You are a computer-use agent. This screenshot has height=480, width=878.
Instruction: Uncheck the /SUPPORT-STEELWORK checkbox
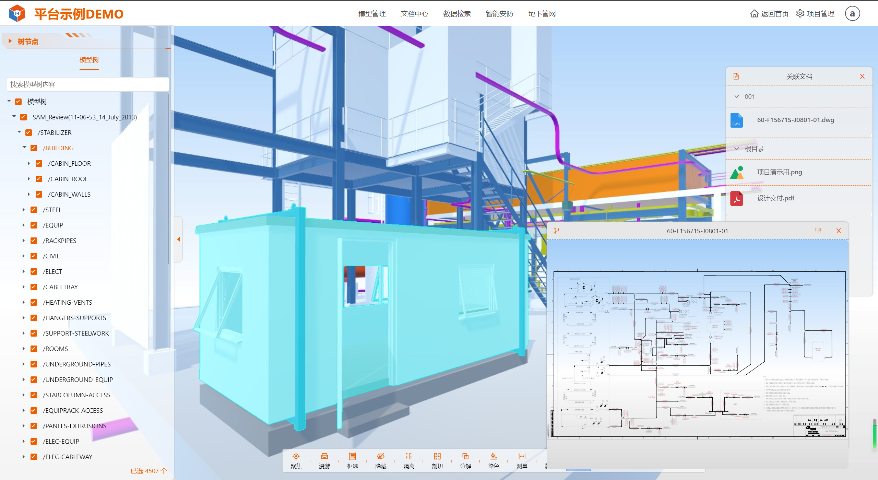[x=33, y=333]
